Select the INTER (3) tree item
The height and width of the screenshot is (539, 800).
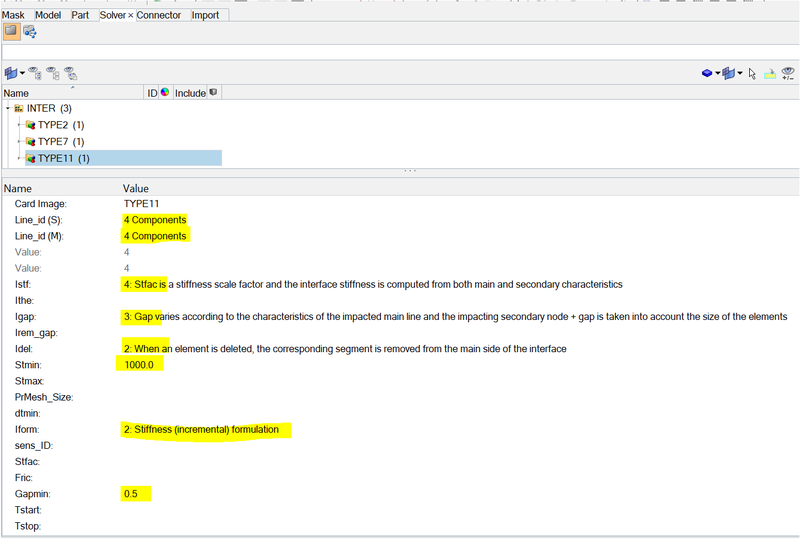(49, 108)
